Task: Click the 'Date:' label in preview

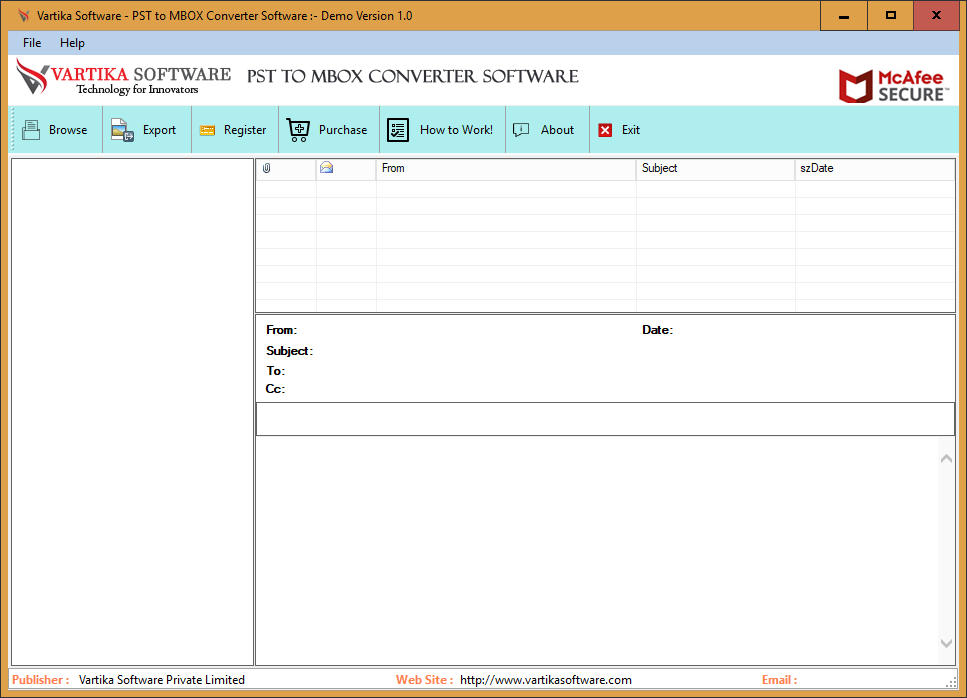Action: point(657,330)
